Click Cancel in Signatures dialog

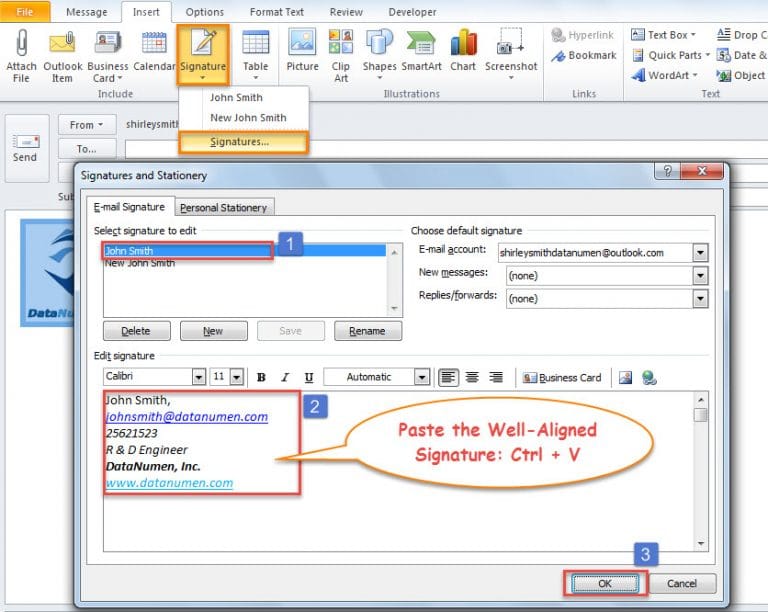[682, 584]
